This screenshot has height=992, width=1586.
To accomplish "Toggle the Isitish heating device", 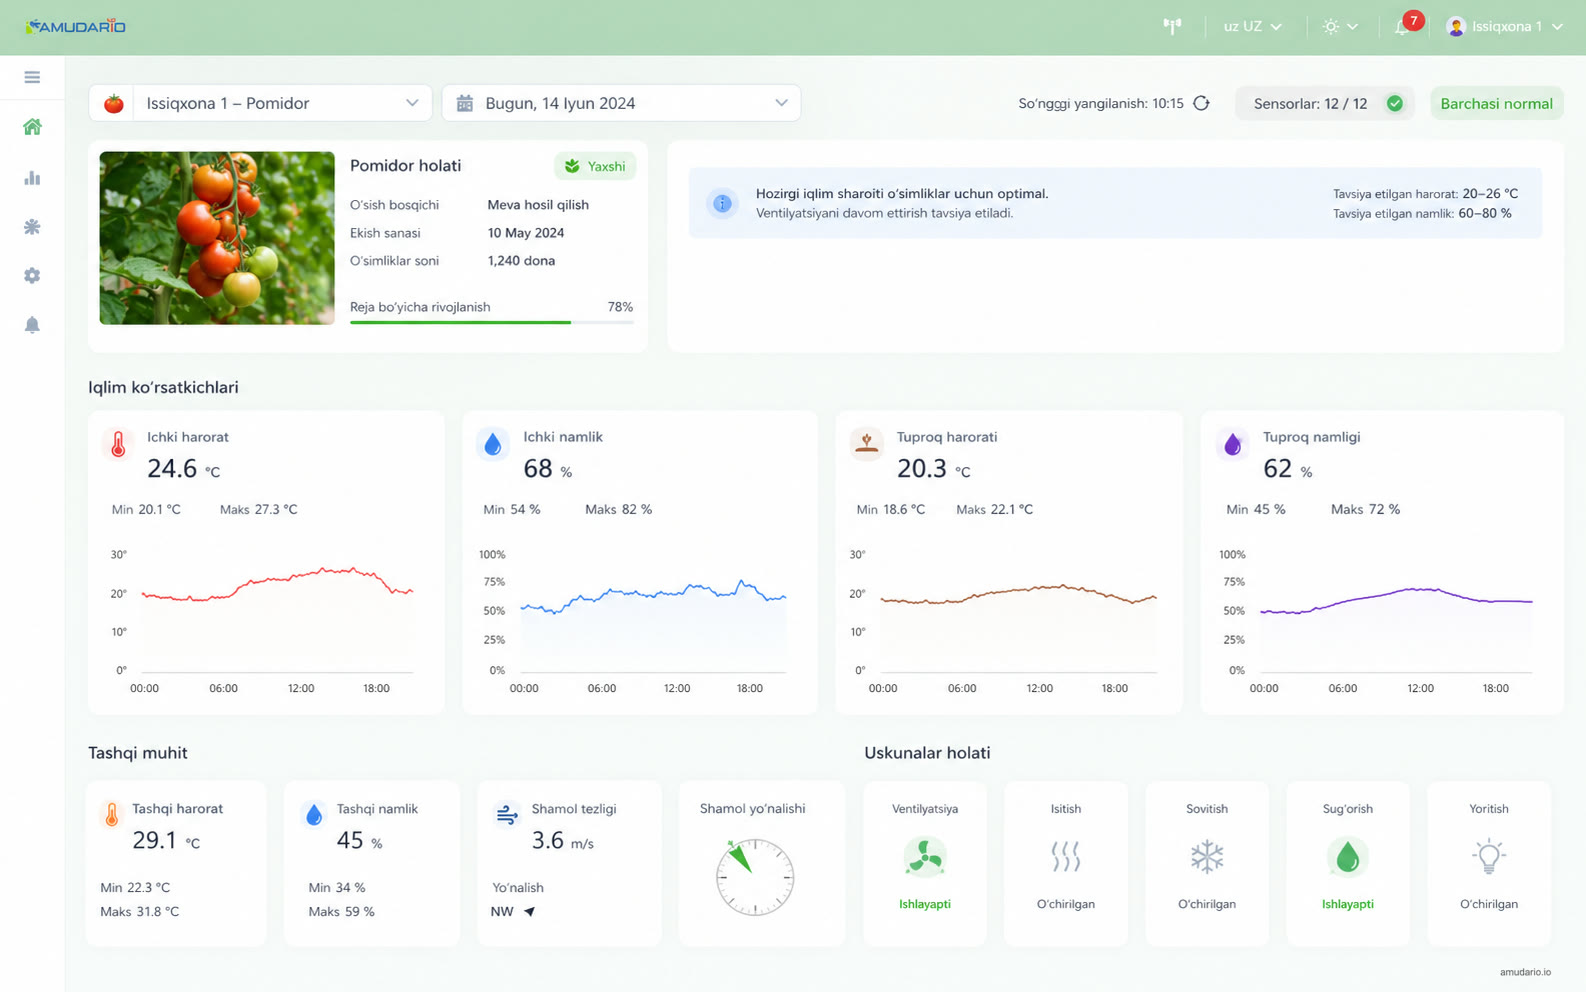I will click(1066, 863).
